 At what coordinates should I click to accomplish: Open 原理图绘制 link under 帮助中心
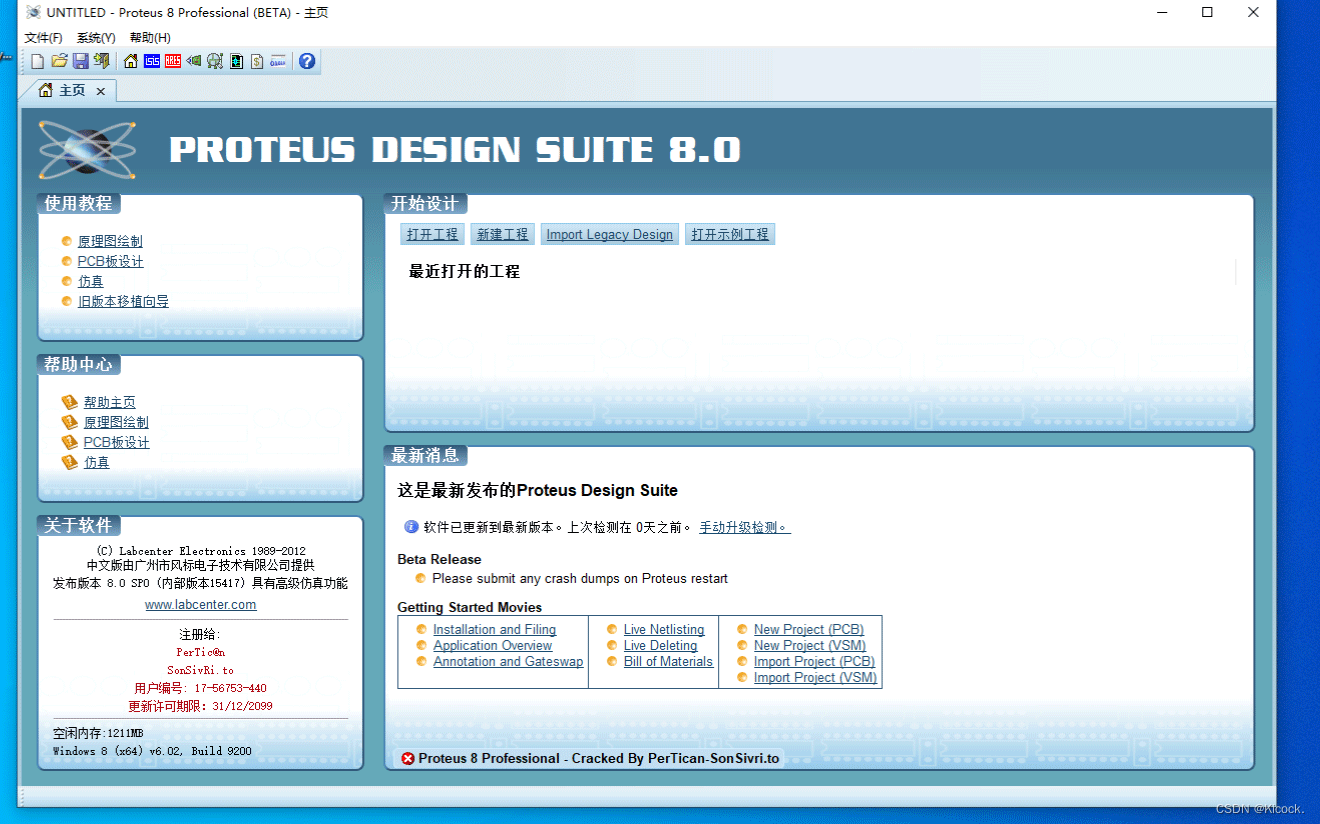pos(116,422)
